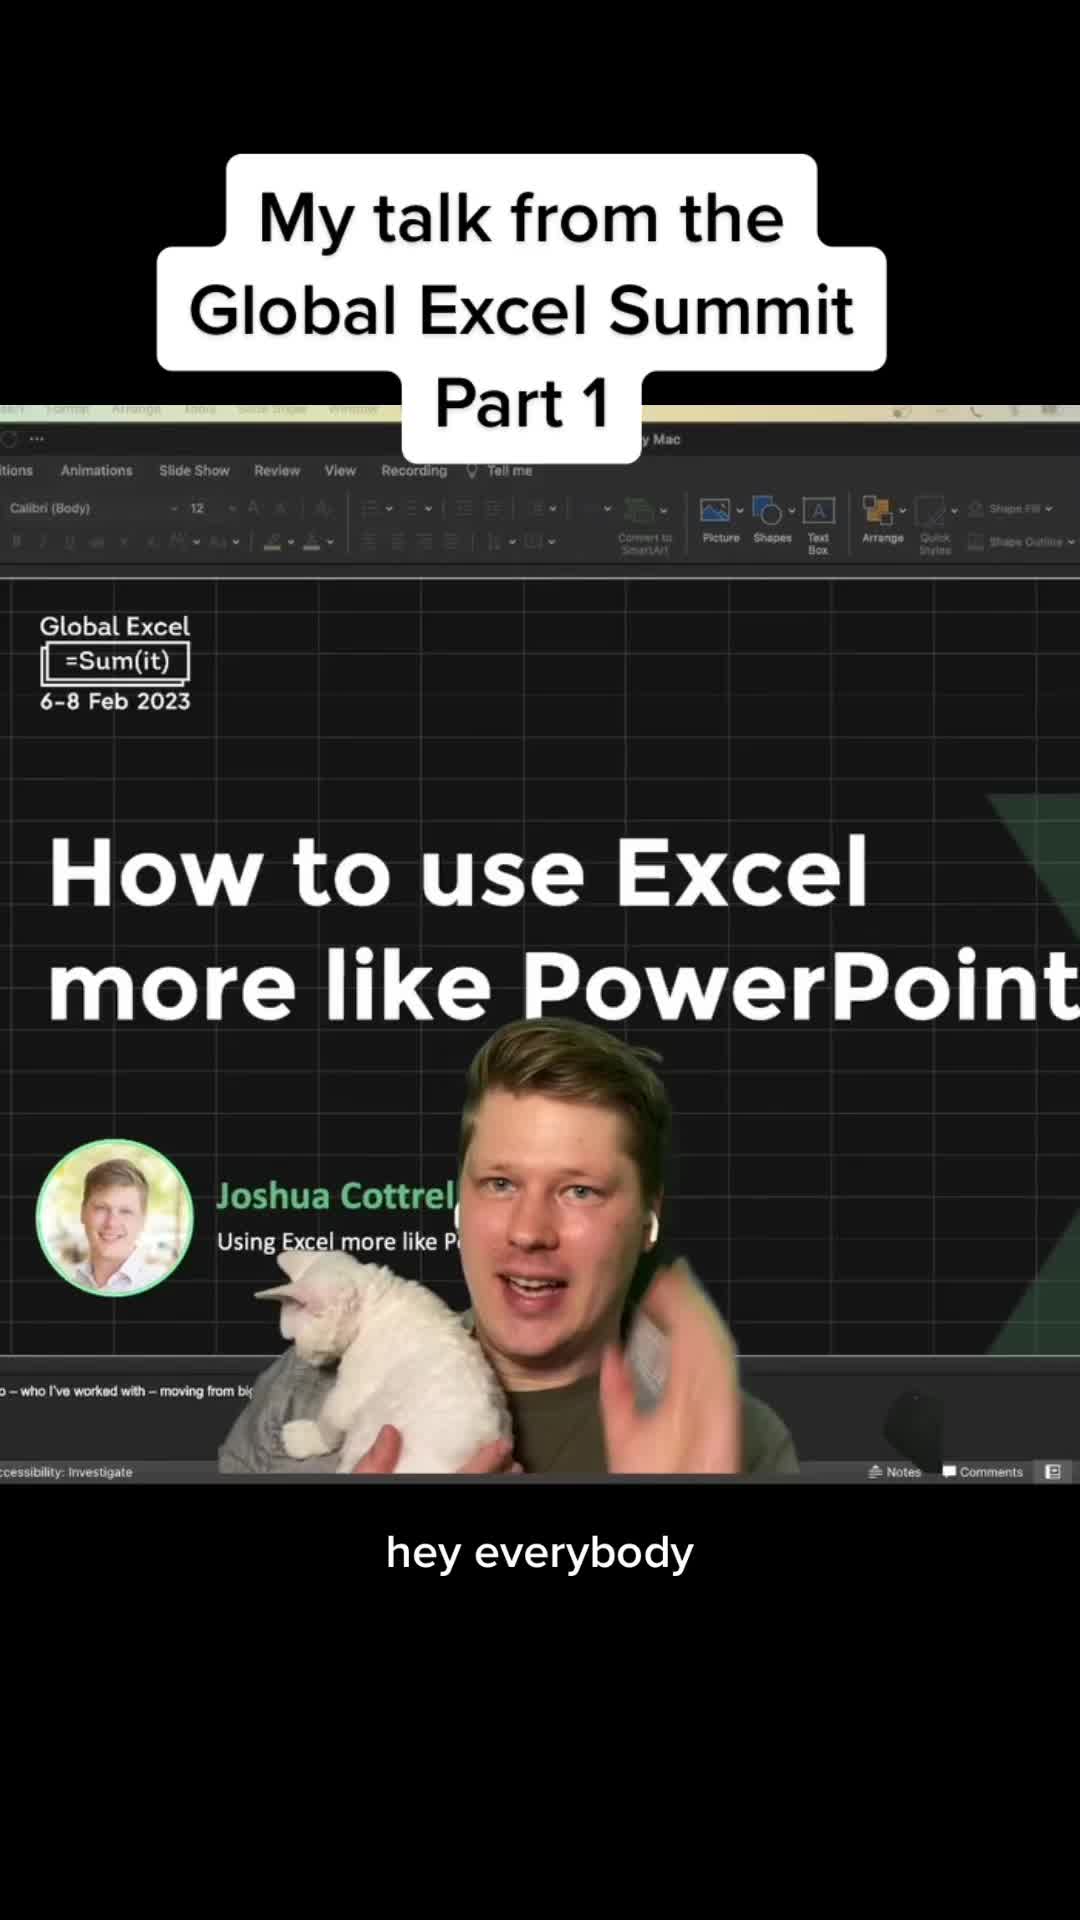
Task: Expand the Bullets dropdown arrow
Action: [389, 509]
